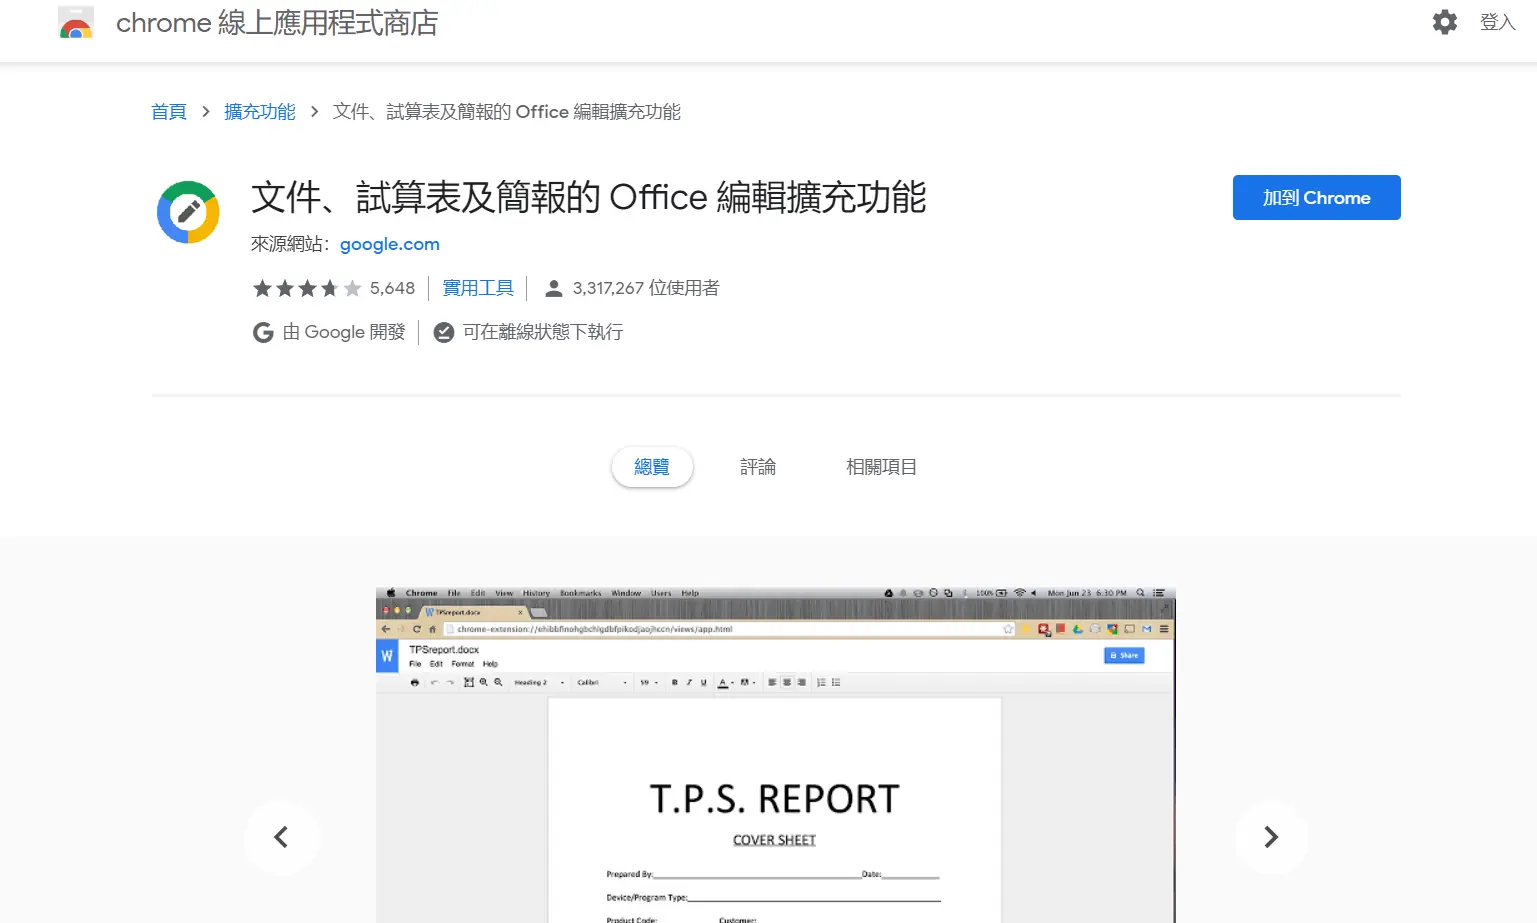This screenshot has height=923, width=1537.
Task: Click the offline checkmark badge icon
Action: 444,332
